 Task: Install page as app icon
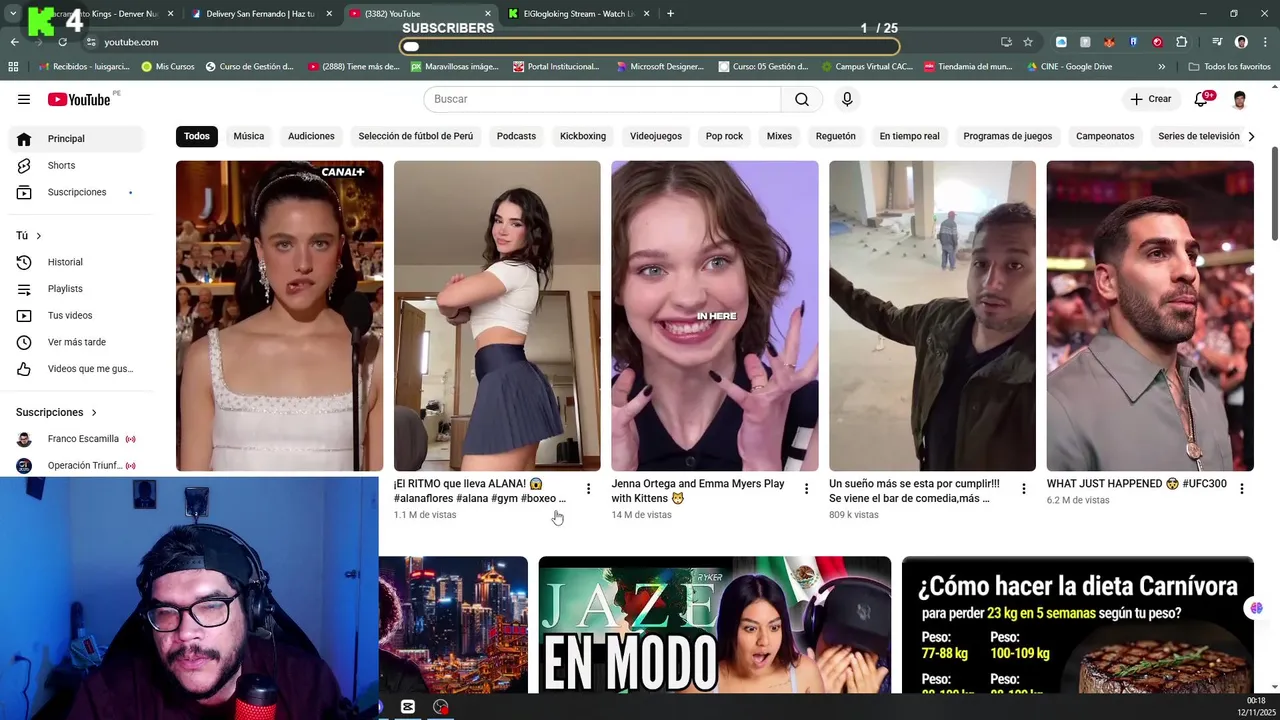1006,42
